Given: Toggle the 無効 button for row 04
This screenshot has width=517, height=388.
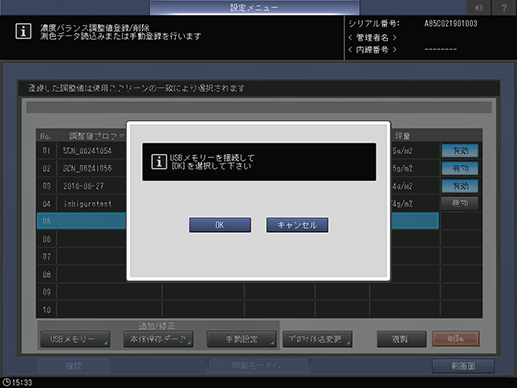Looking at the screenshot, I should (x=460, y=203).
